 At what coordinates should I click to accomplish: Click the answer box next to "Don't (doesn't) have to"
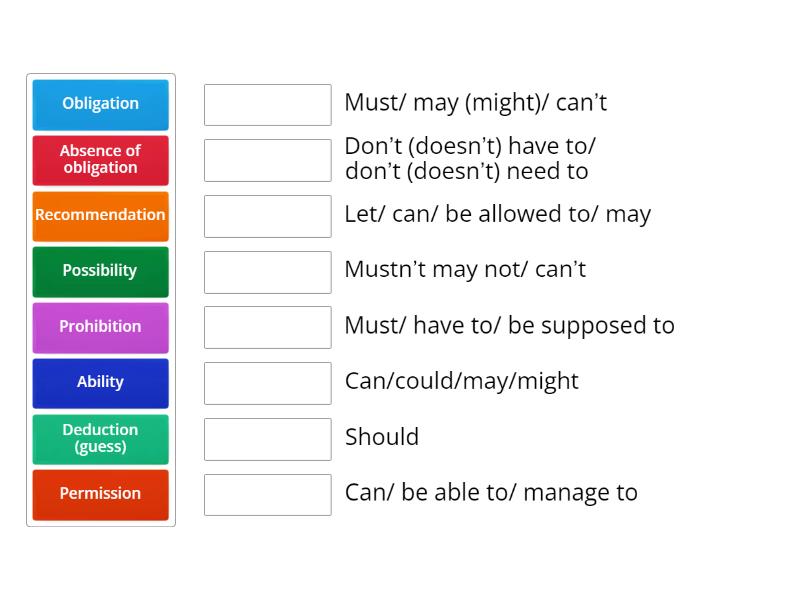coord(267,160)
